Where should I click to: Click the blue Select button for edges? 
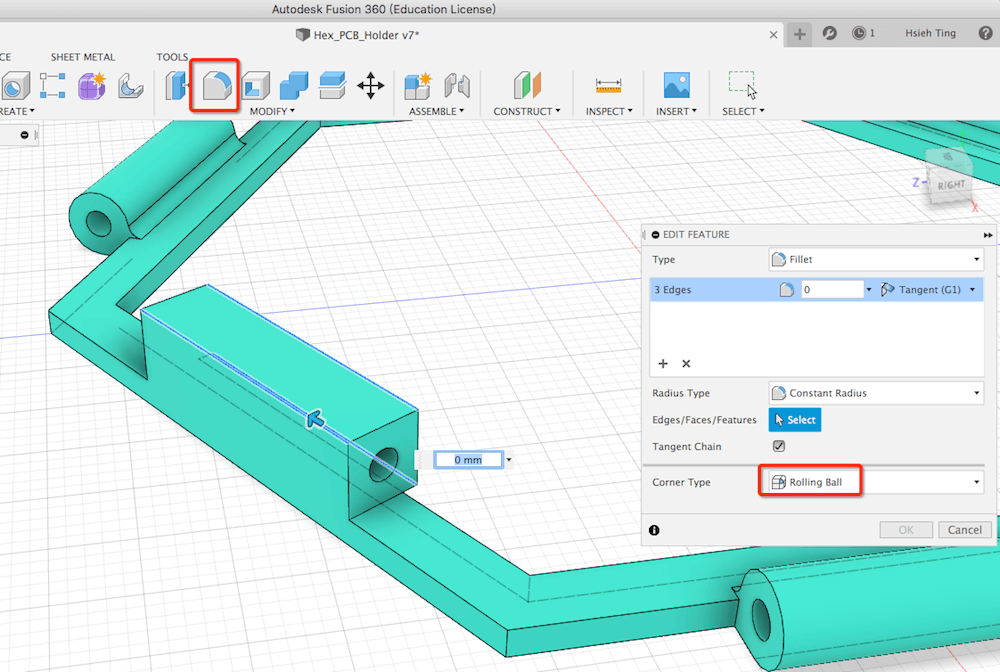(x=795, y=420)
